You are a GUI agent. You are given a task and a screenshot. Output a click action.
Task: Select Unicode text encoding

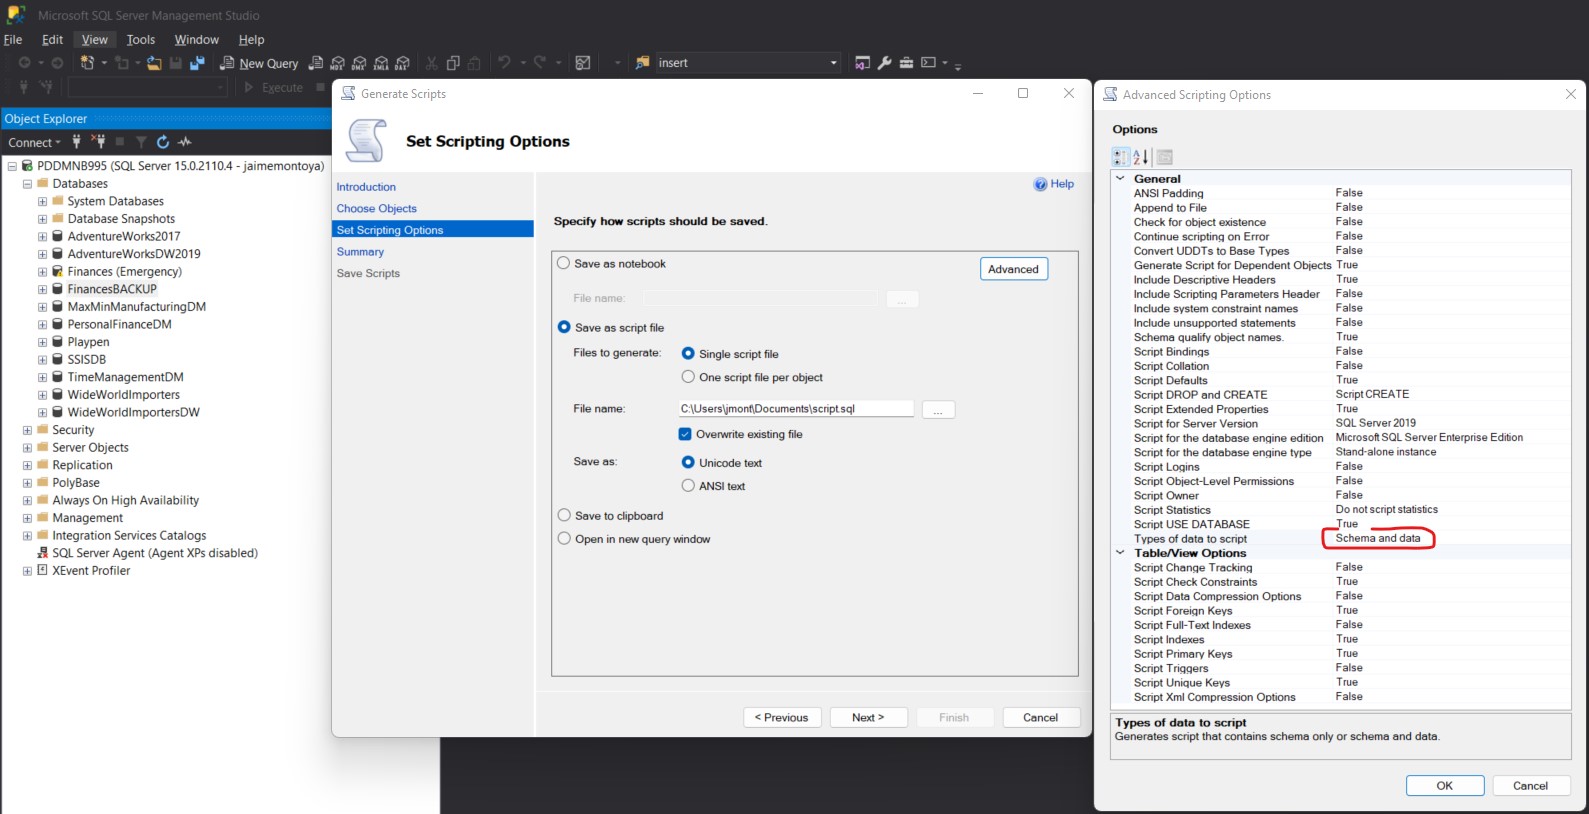coord(688,462)
